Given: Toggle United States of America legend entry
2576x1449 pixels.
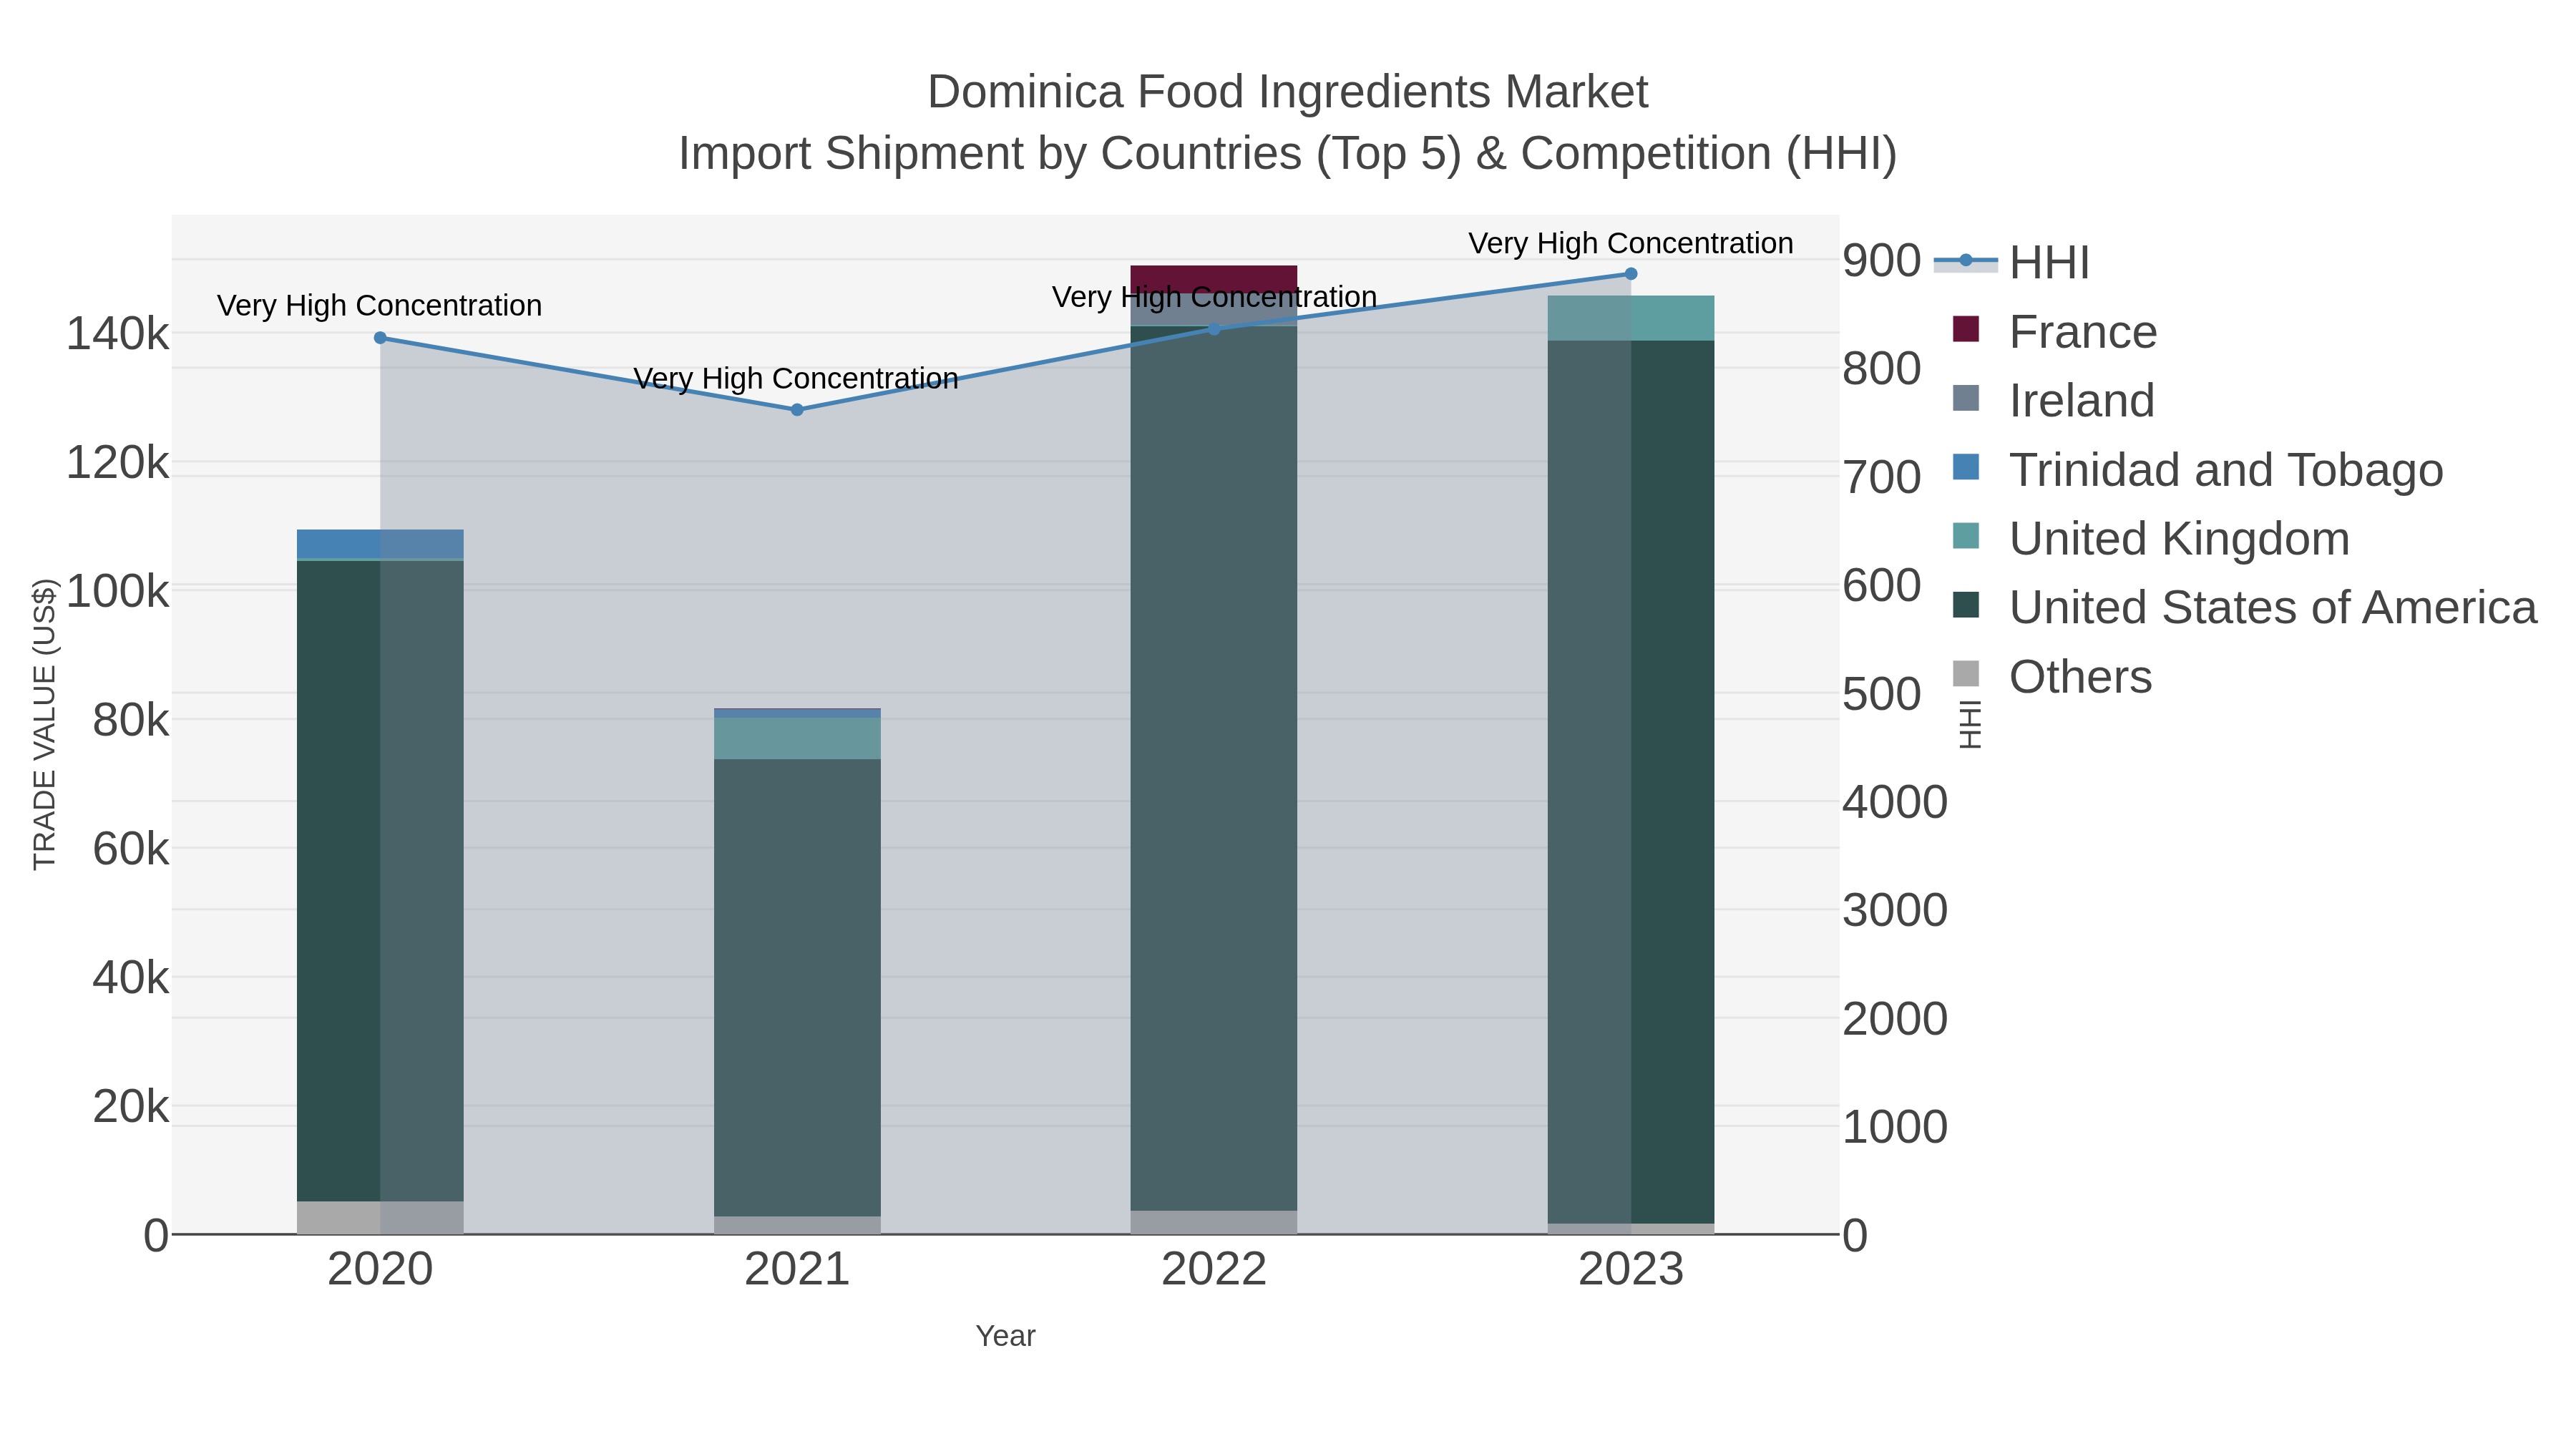Looking at the screenshot, I should pos(2245,607).
